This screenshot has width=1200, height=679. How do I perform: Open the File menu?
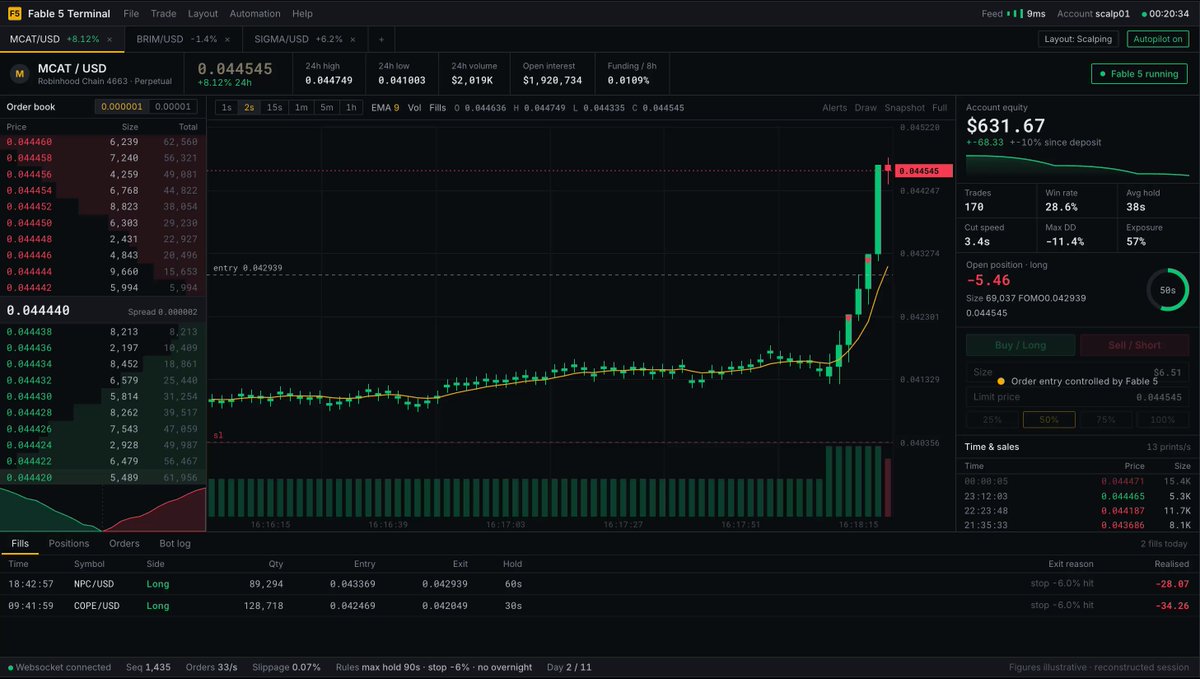pos(131,14)
